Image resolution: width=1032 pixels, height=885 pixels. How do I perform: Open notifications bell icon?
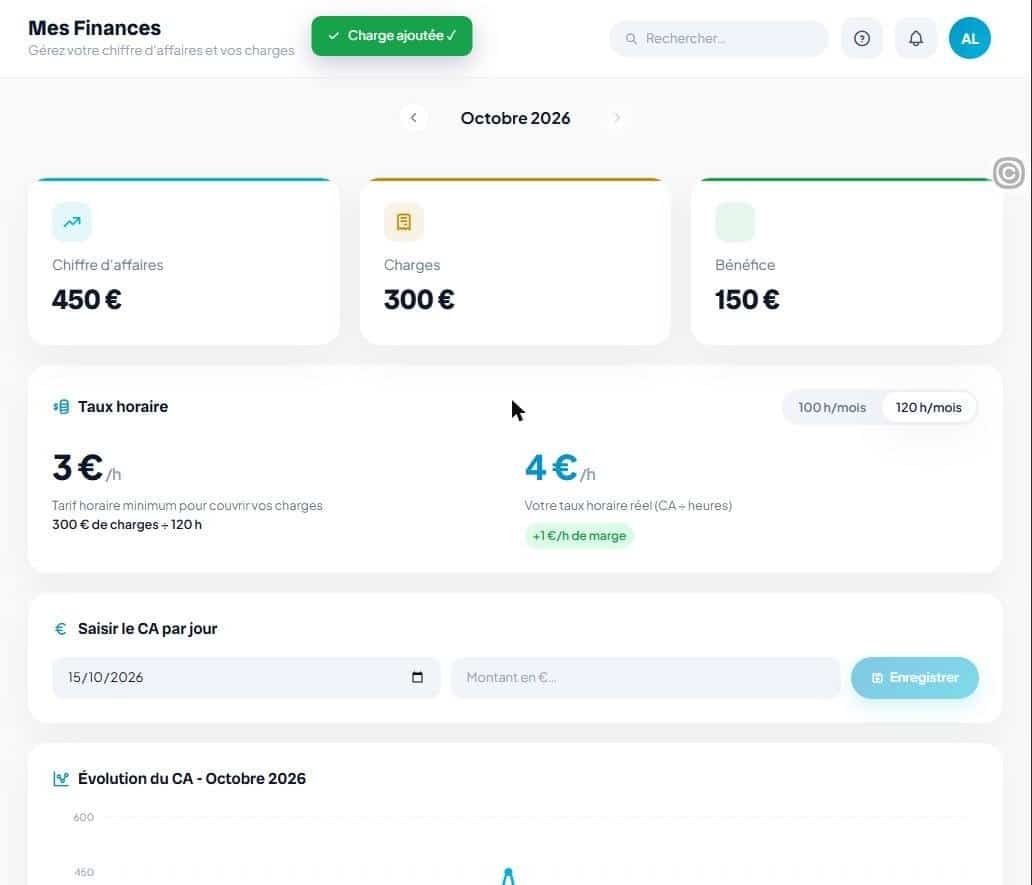pyautogui.click(x=916, y=38)
